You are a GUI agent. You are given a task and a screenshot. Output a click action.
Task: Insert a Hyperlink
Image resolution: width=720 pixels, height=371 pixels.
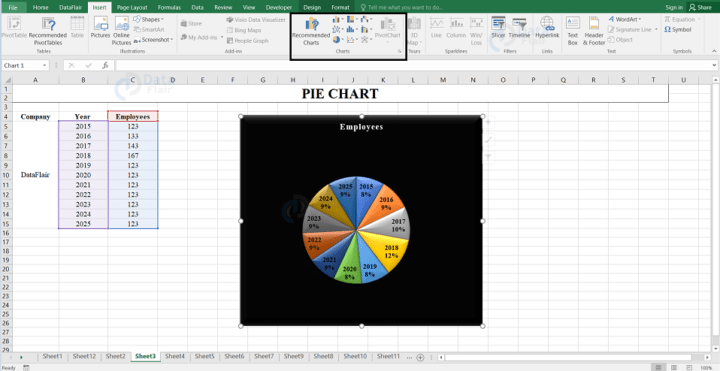(x=547, y=28)
